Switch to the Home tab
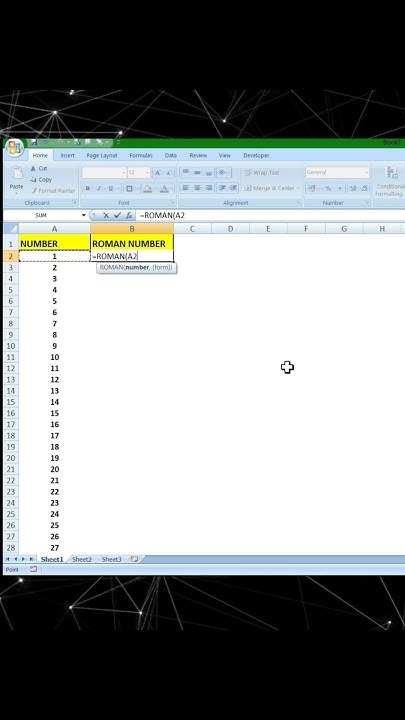This screenshot has height=720, width=405. click(40, 156)
